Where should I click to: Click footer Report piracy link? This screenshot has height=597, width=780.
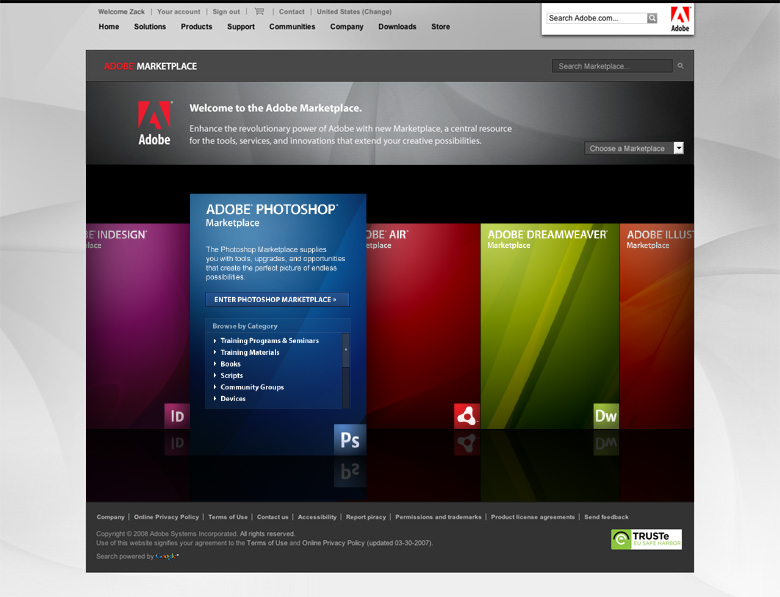pos(366,517)
